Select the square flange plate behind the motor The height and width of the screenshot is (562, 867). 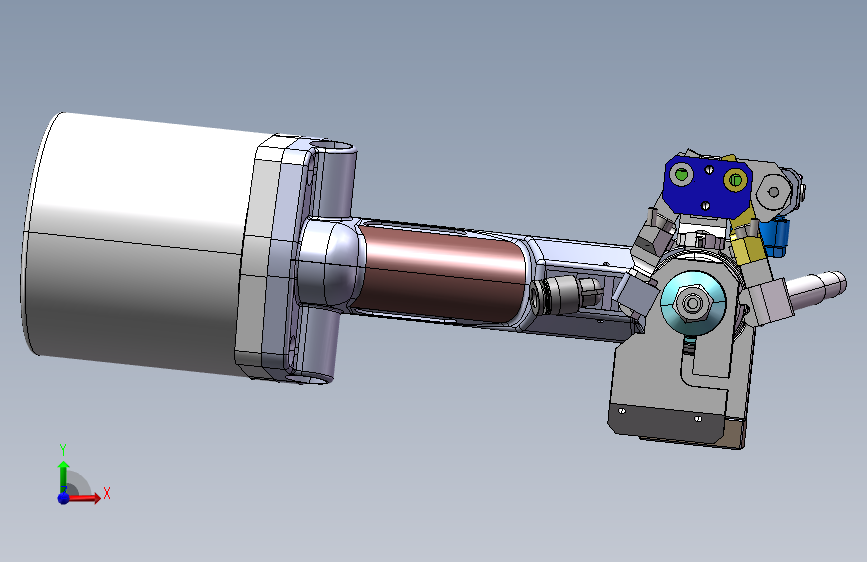click(x=275, y=260)
